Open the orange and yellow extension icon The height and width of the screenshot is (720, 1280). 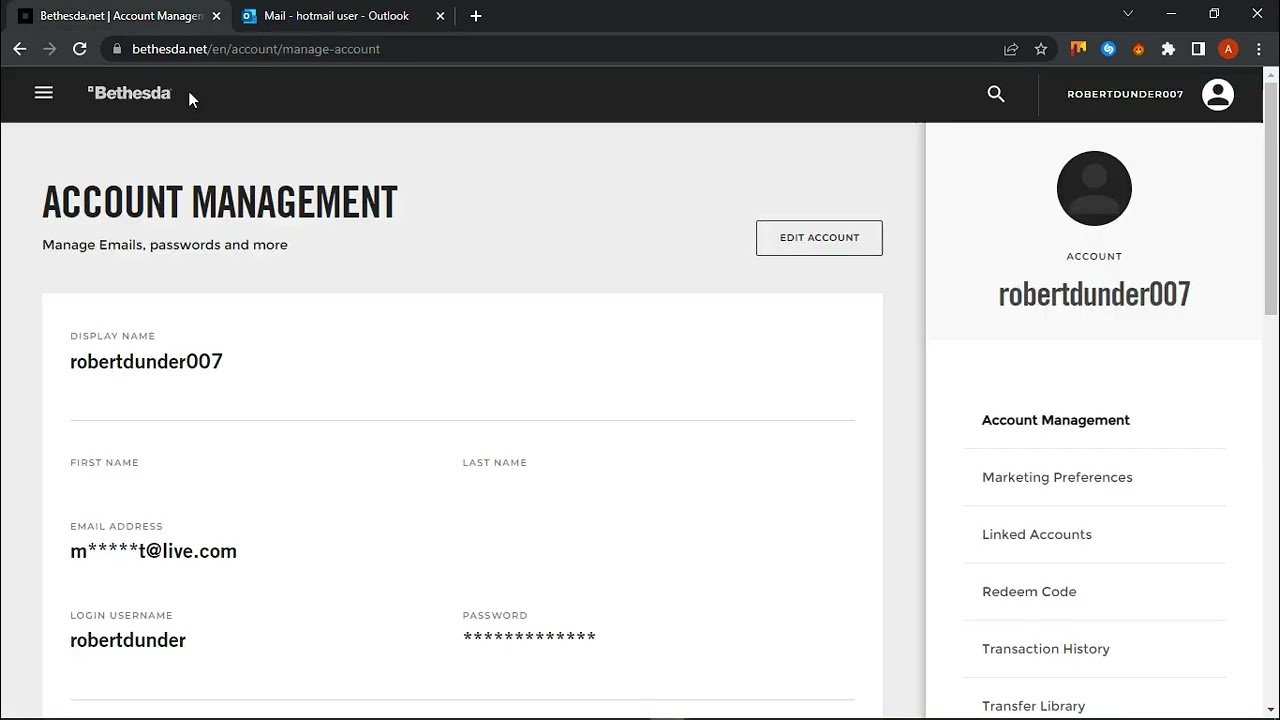(x=1078, y=49)
